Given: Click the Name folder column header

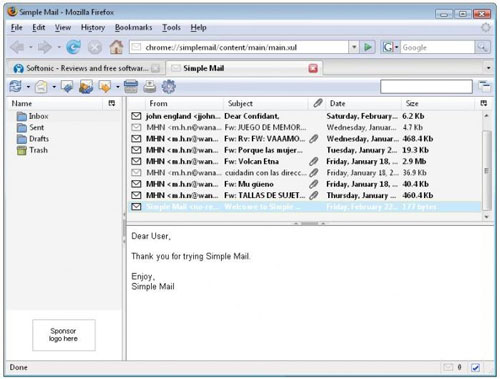Looking at the screenshot, I should pos(55,103).
